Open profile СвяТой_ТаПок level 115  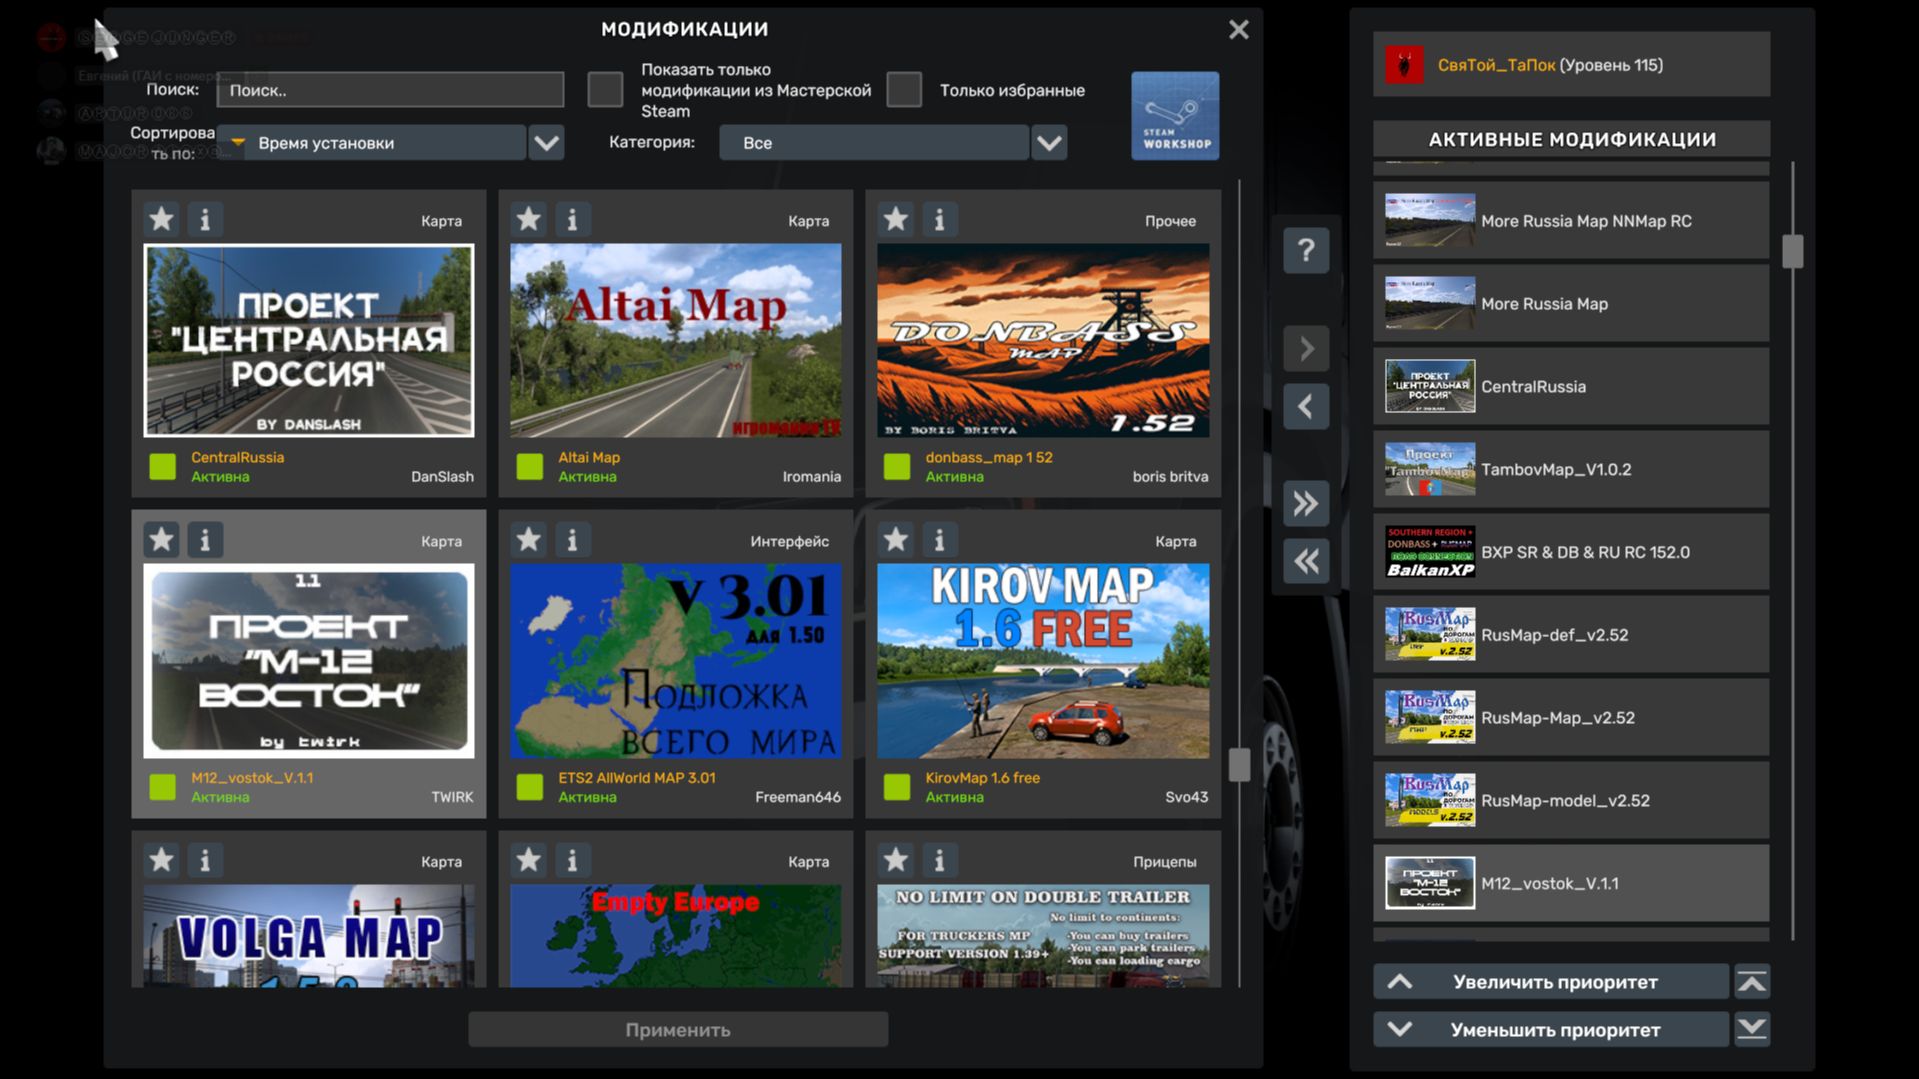click(1570, 65)
